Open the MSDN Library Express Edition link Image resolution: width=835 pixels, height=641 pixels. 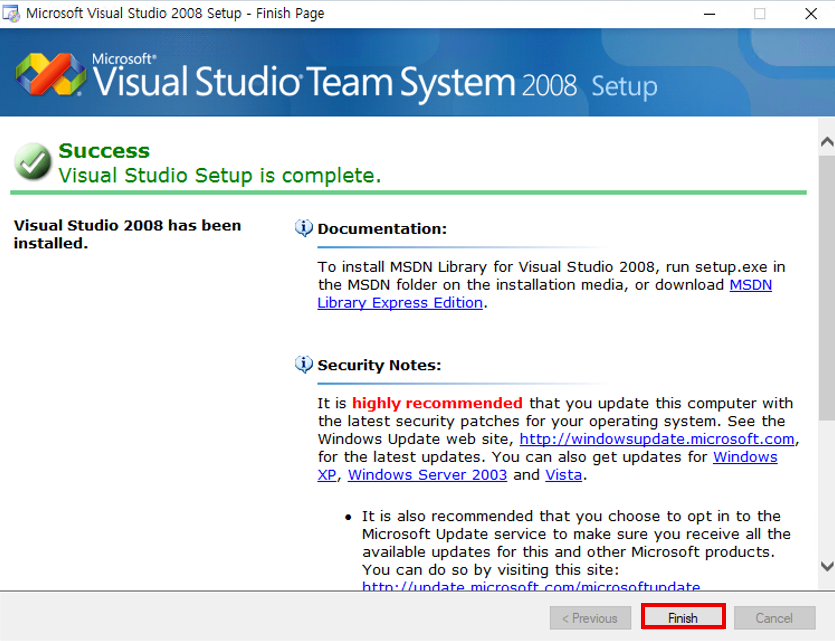click(399, 303)
